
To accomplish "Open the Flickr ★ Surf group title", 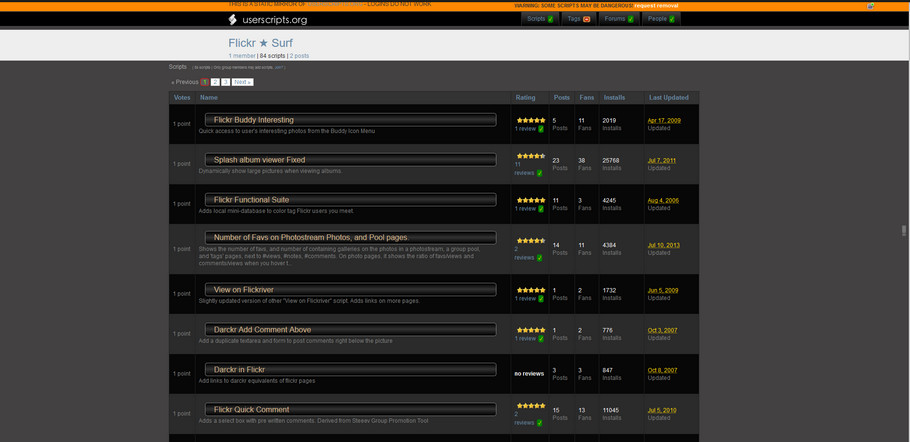I will point(261,43).
